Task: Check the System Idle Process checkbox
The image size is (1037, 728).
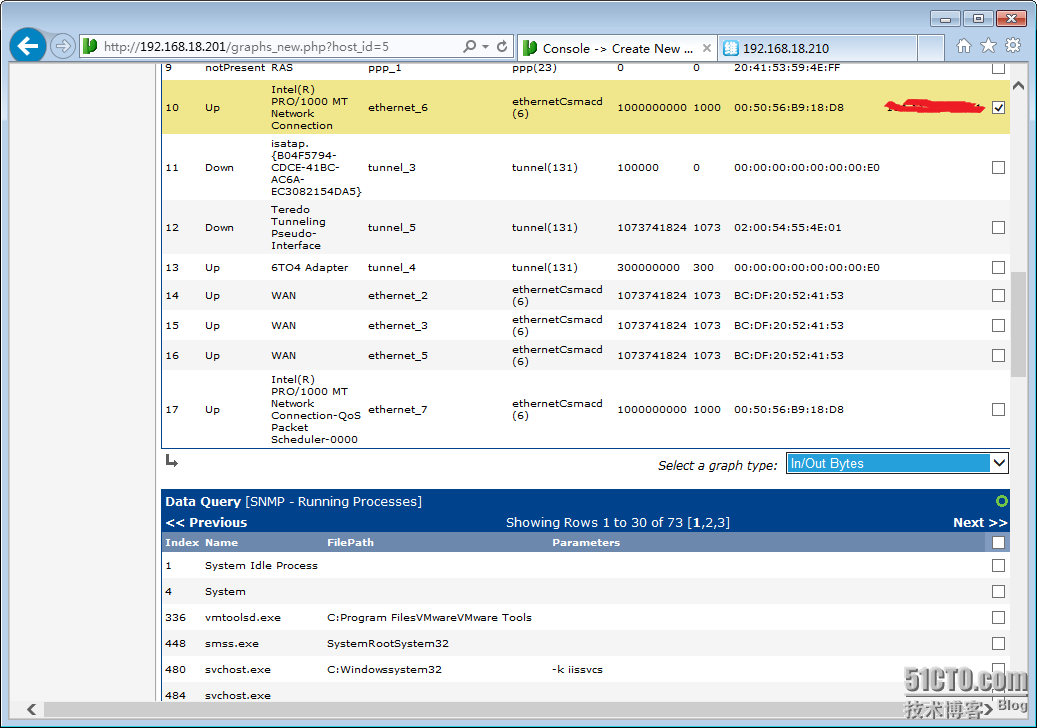Action: click(999, 566)
